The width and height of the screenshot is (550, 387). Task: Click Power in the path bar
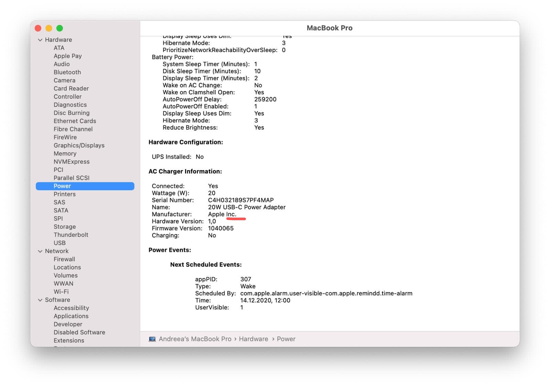[286, 339]
